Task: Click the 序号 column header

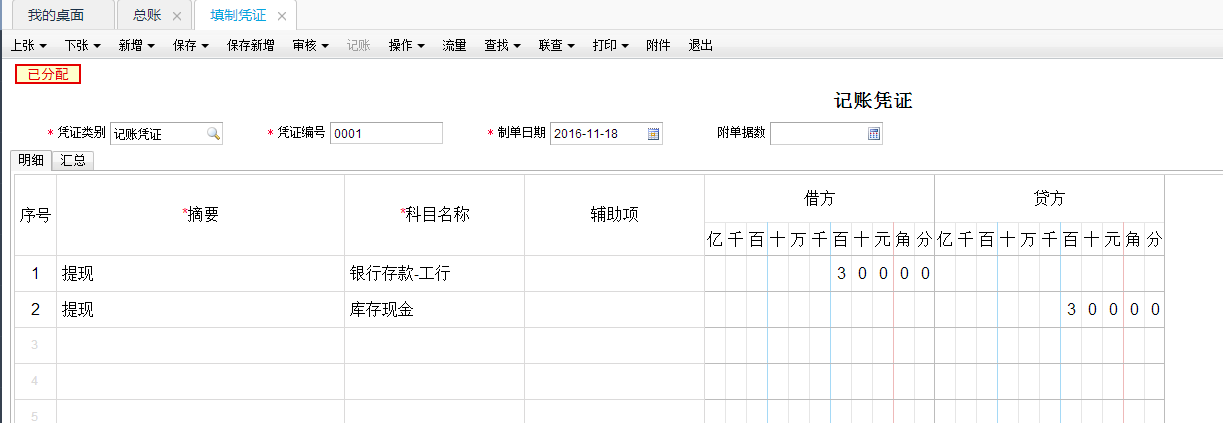Action: (35, 214)
